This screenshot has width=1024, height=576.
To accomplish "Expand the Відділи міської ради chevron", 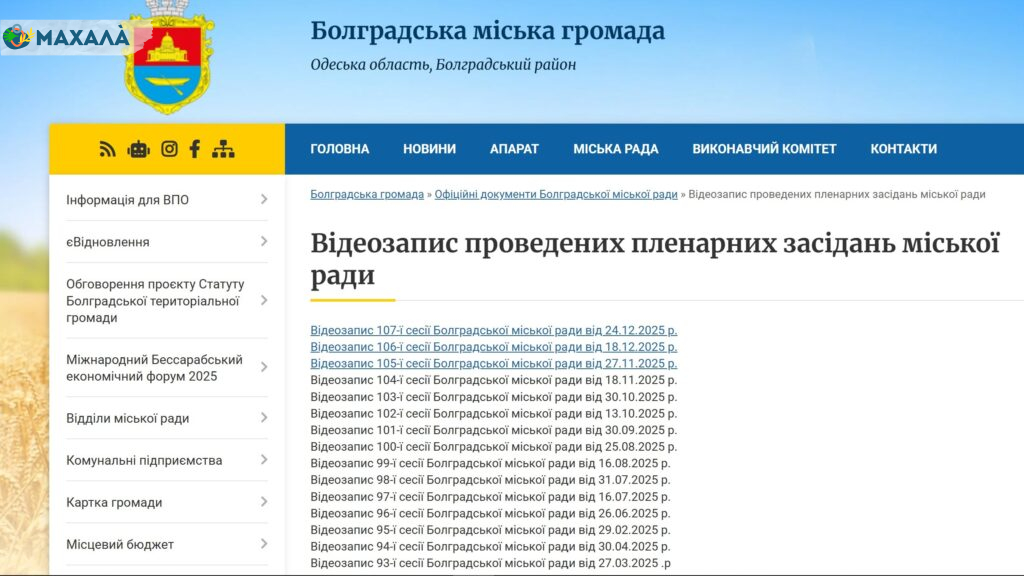I will pos(264,418).
